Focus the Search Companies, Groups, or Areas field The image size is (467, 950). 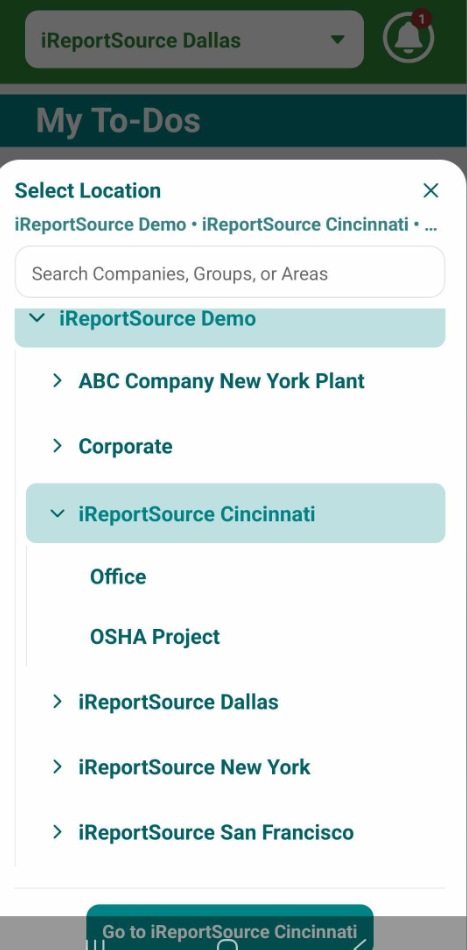230,272
